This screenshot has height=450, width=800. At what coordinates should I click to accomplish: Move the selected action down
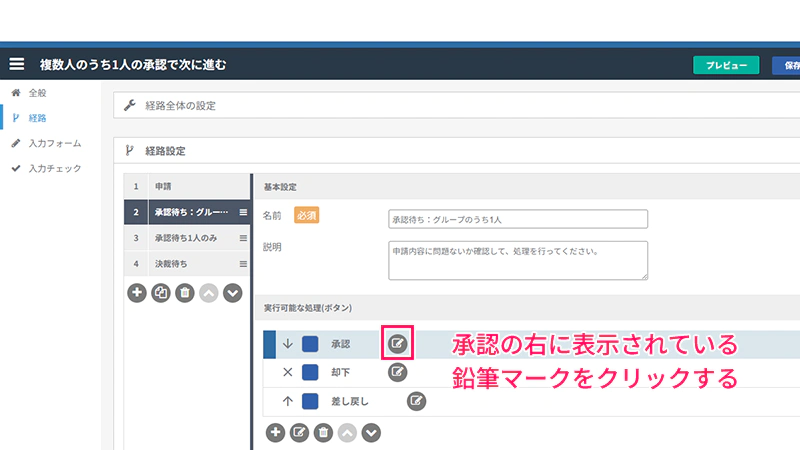371,433
